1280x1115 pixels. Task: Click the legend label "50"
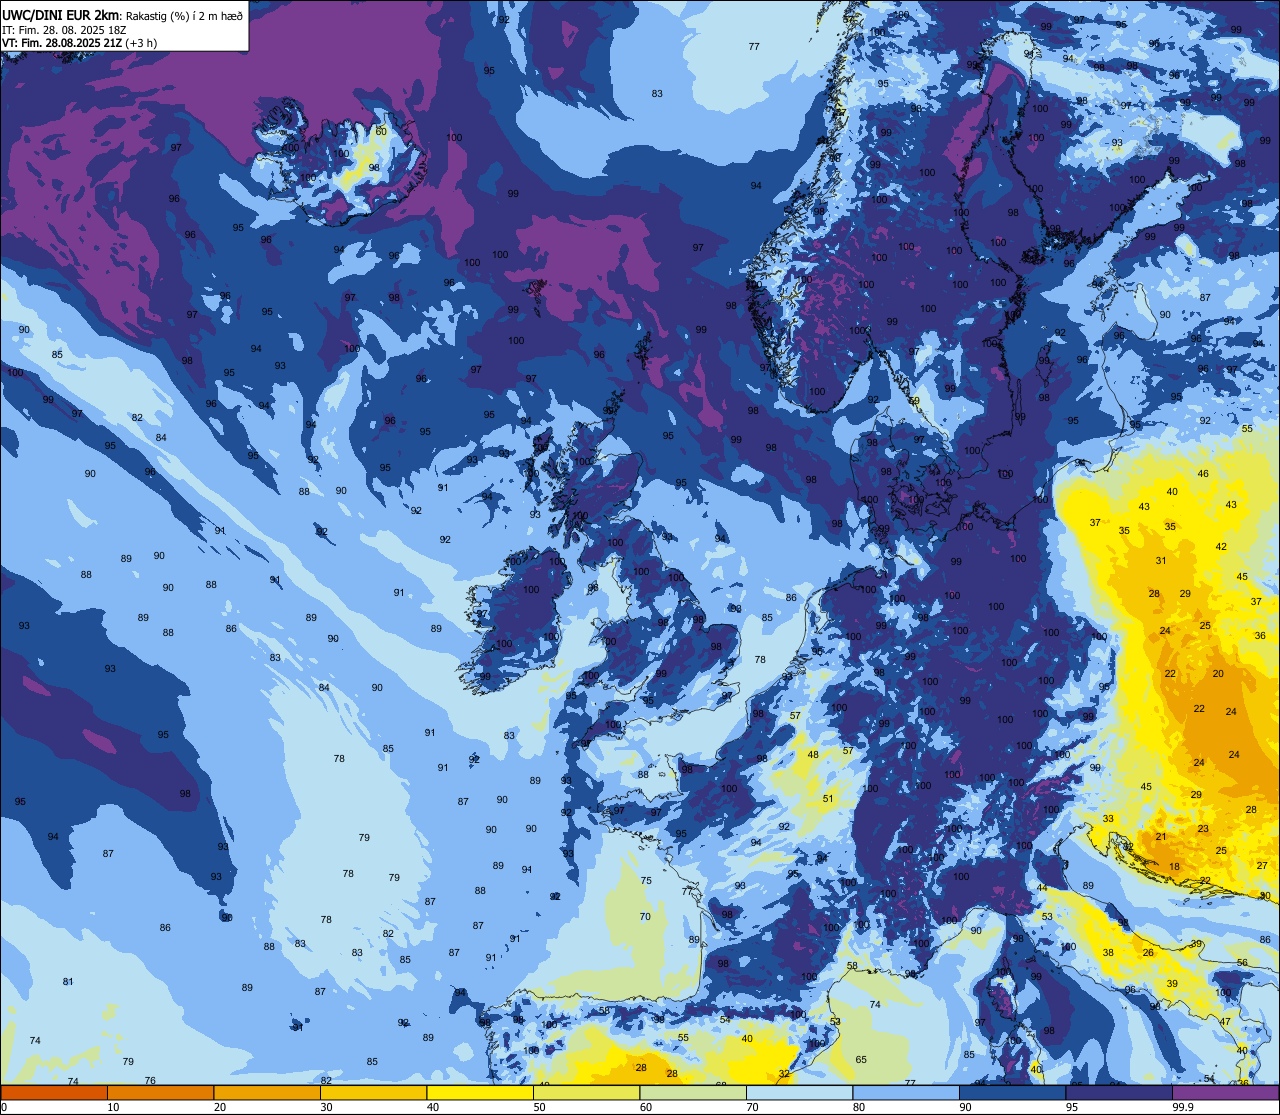coord(539,1107)
